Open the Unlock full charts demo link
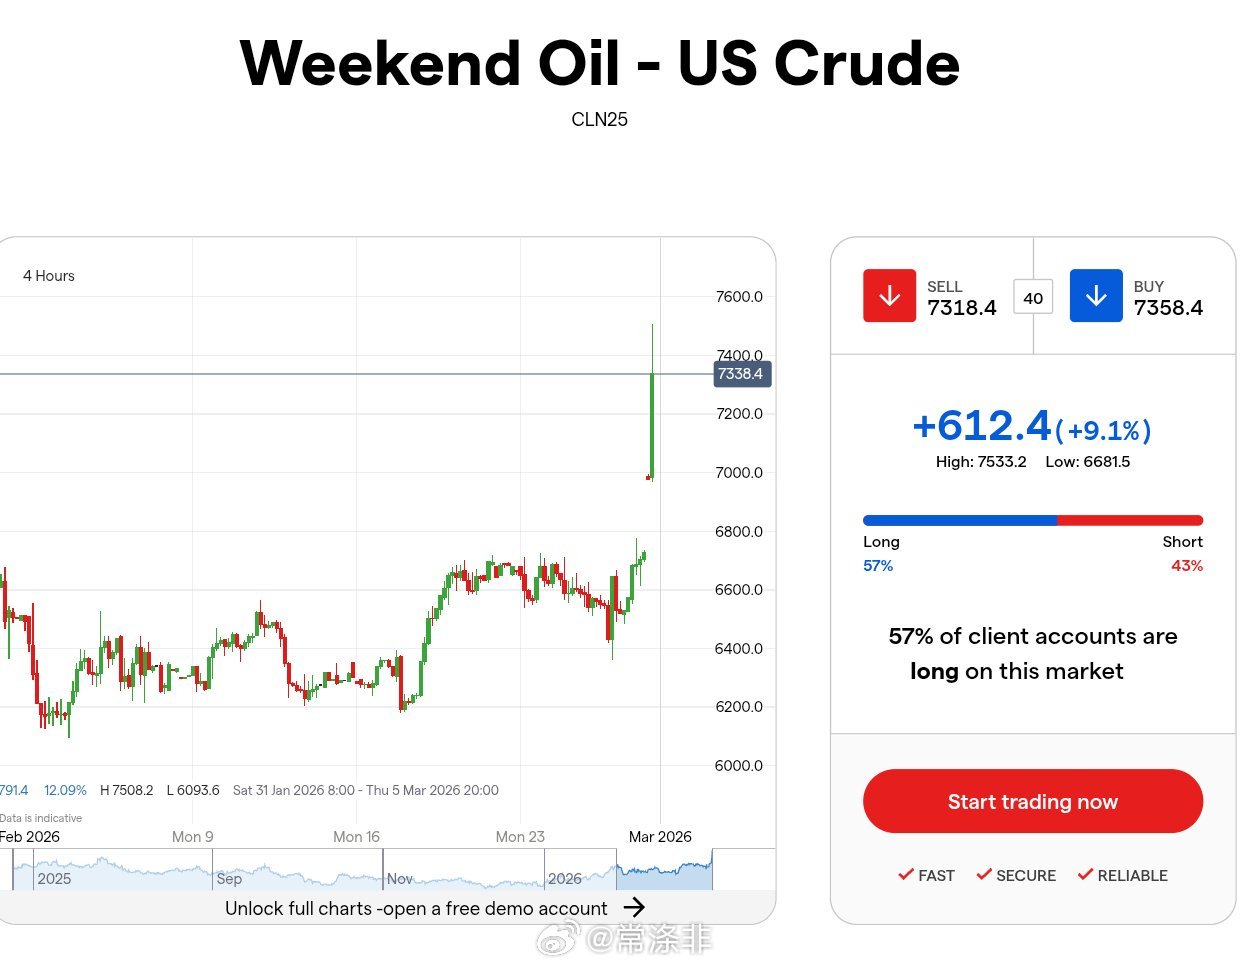 point(416,908)
